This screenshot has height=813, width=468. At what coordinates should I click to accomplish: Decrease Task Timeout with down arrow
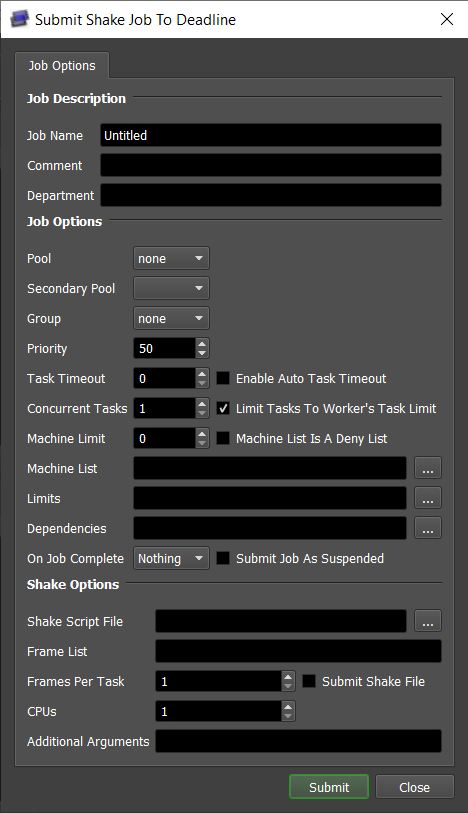tap(202, 384)
